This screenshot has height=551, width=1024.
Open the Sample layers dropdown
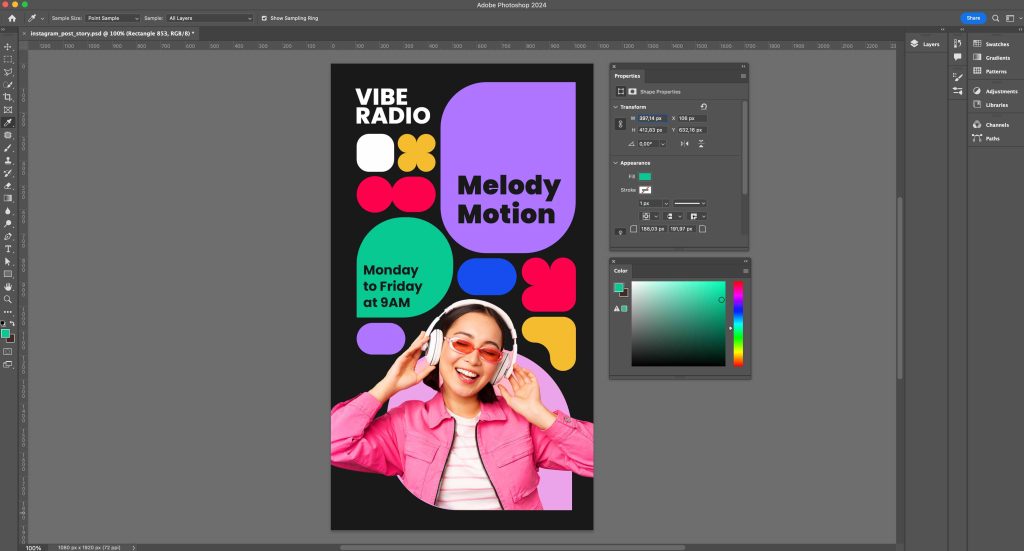click(x=210, y=18)
